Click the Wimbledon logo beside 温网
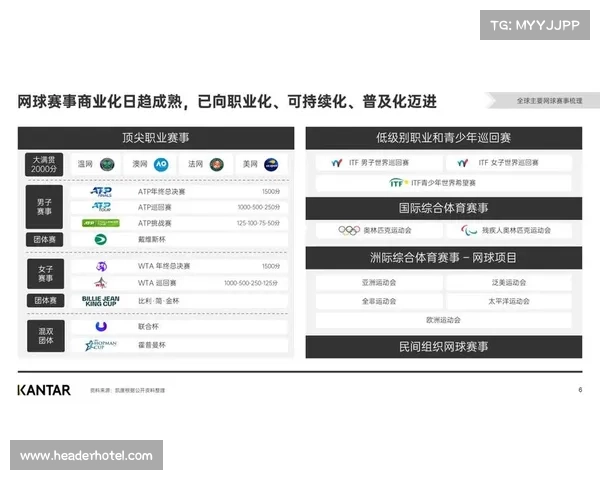 point(107,165)
